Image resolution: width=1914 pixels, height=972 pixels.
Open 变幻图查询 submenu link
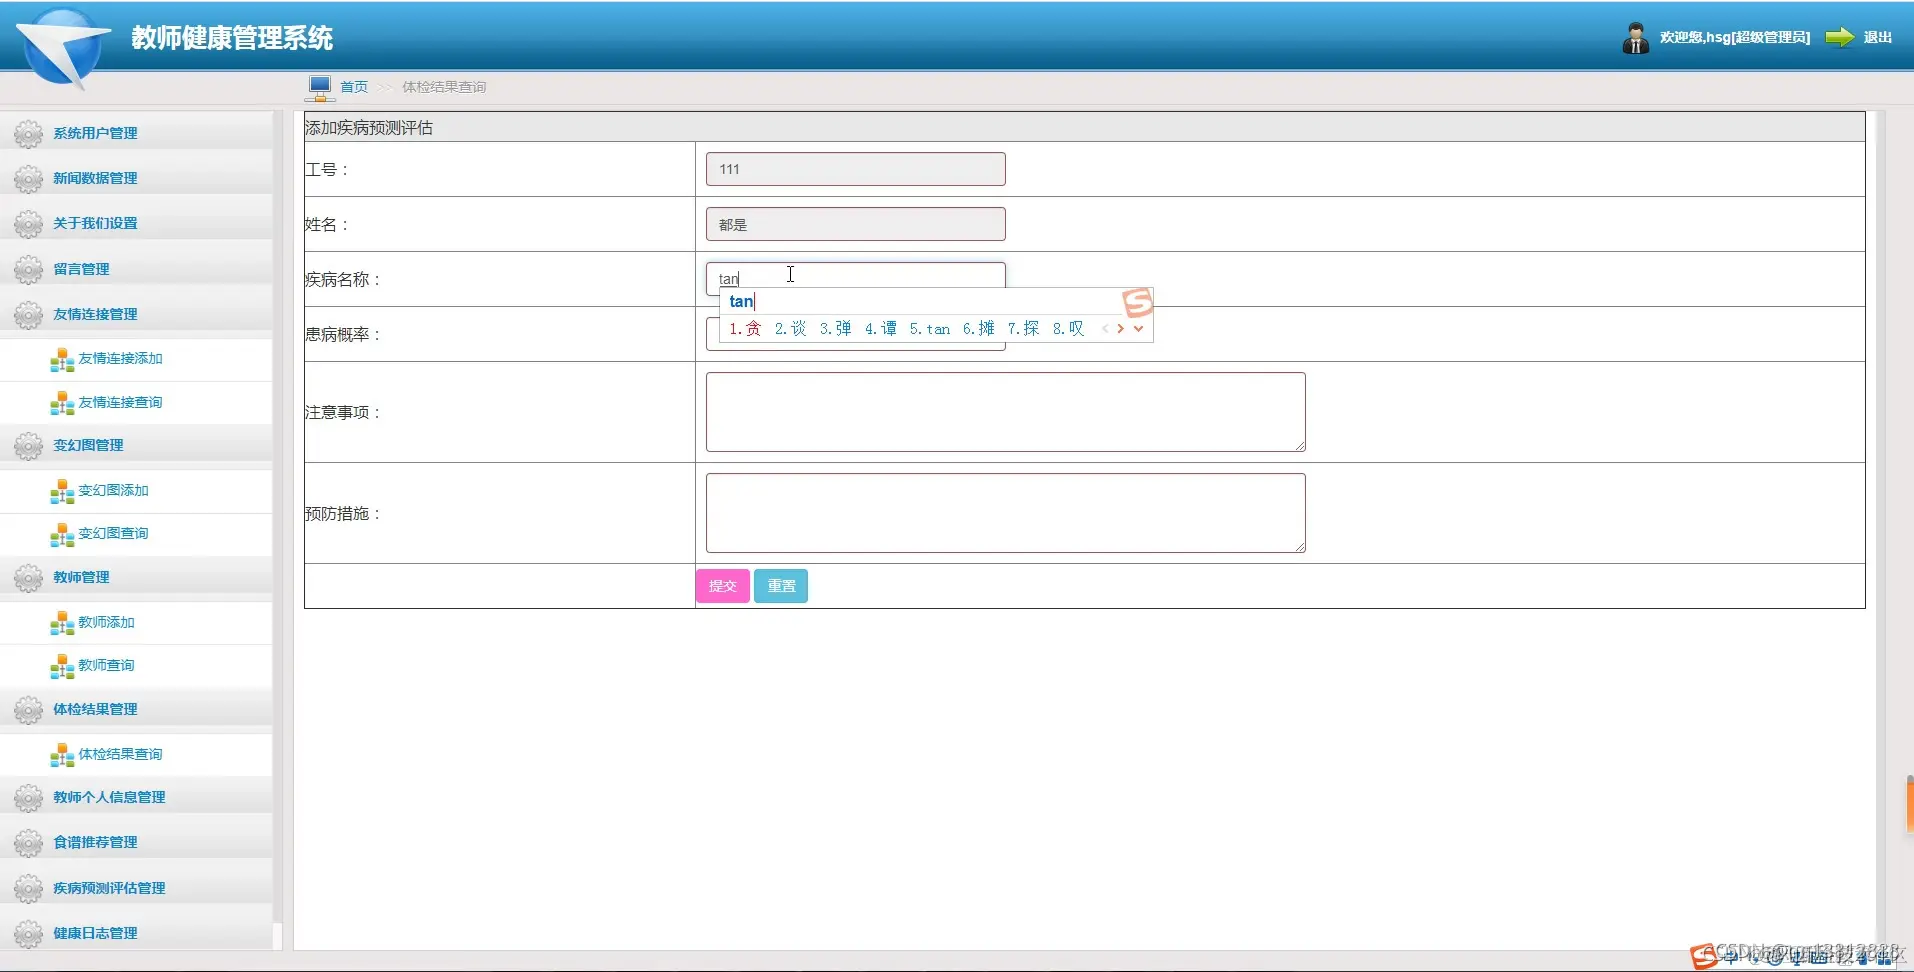113,533
